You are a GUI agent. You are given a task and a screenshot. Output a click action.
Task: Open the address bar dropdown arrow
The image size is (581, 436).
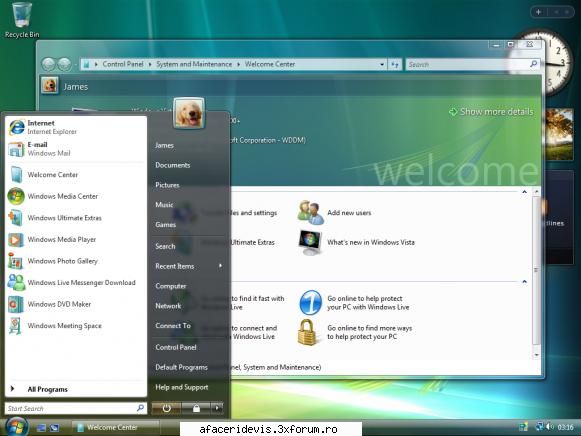pyautogui.click(x=382, y=64)
